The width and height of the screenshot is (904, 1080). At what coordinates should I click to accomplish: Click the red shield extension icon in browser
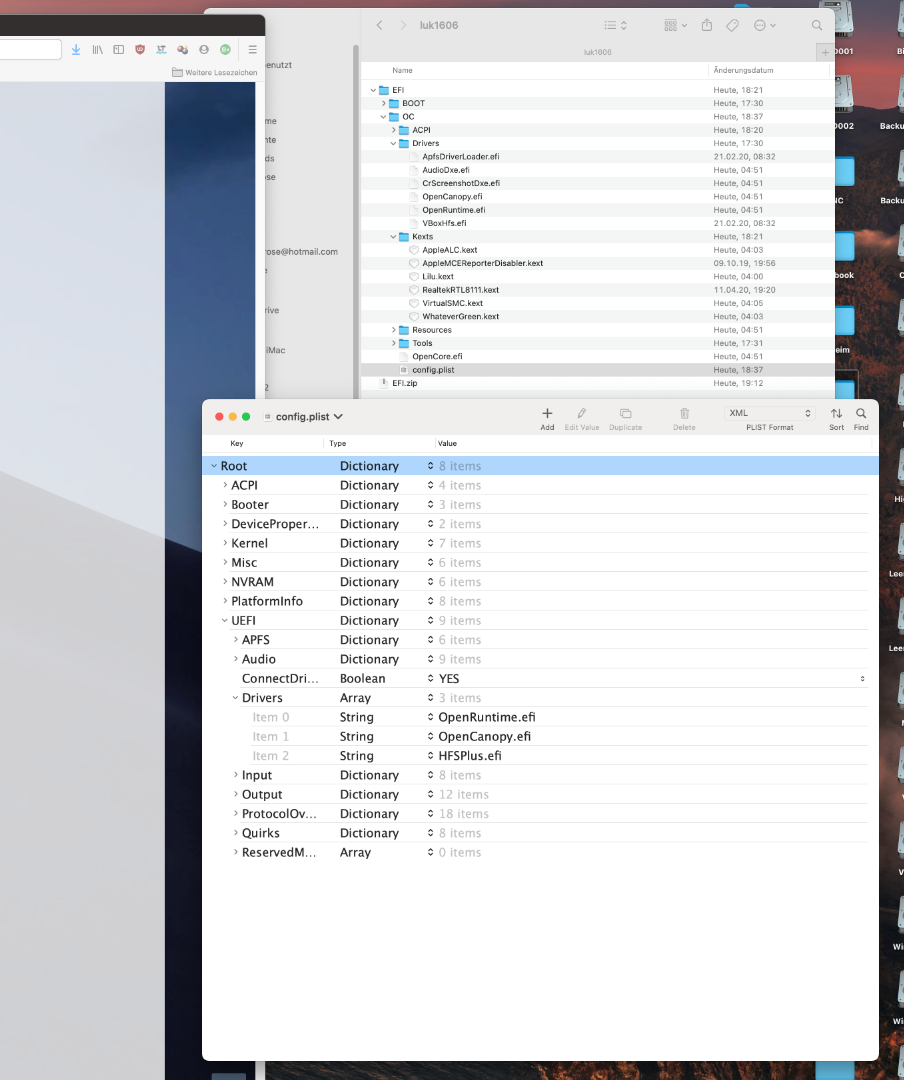[140, 50]
